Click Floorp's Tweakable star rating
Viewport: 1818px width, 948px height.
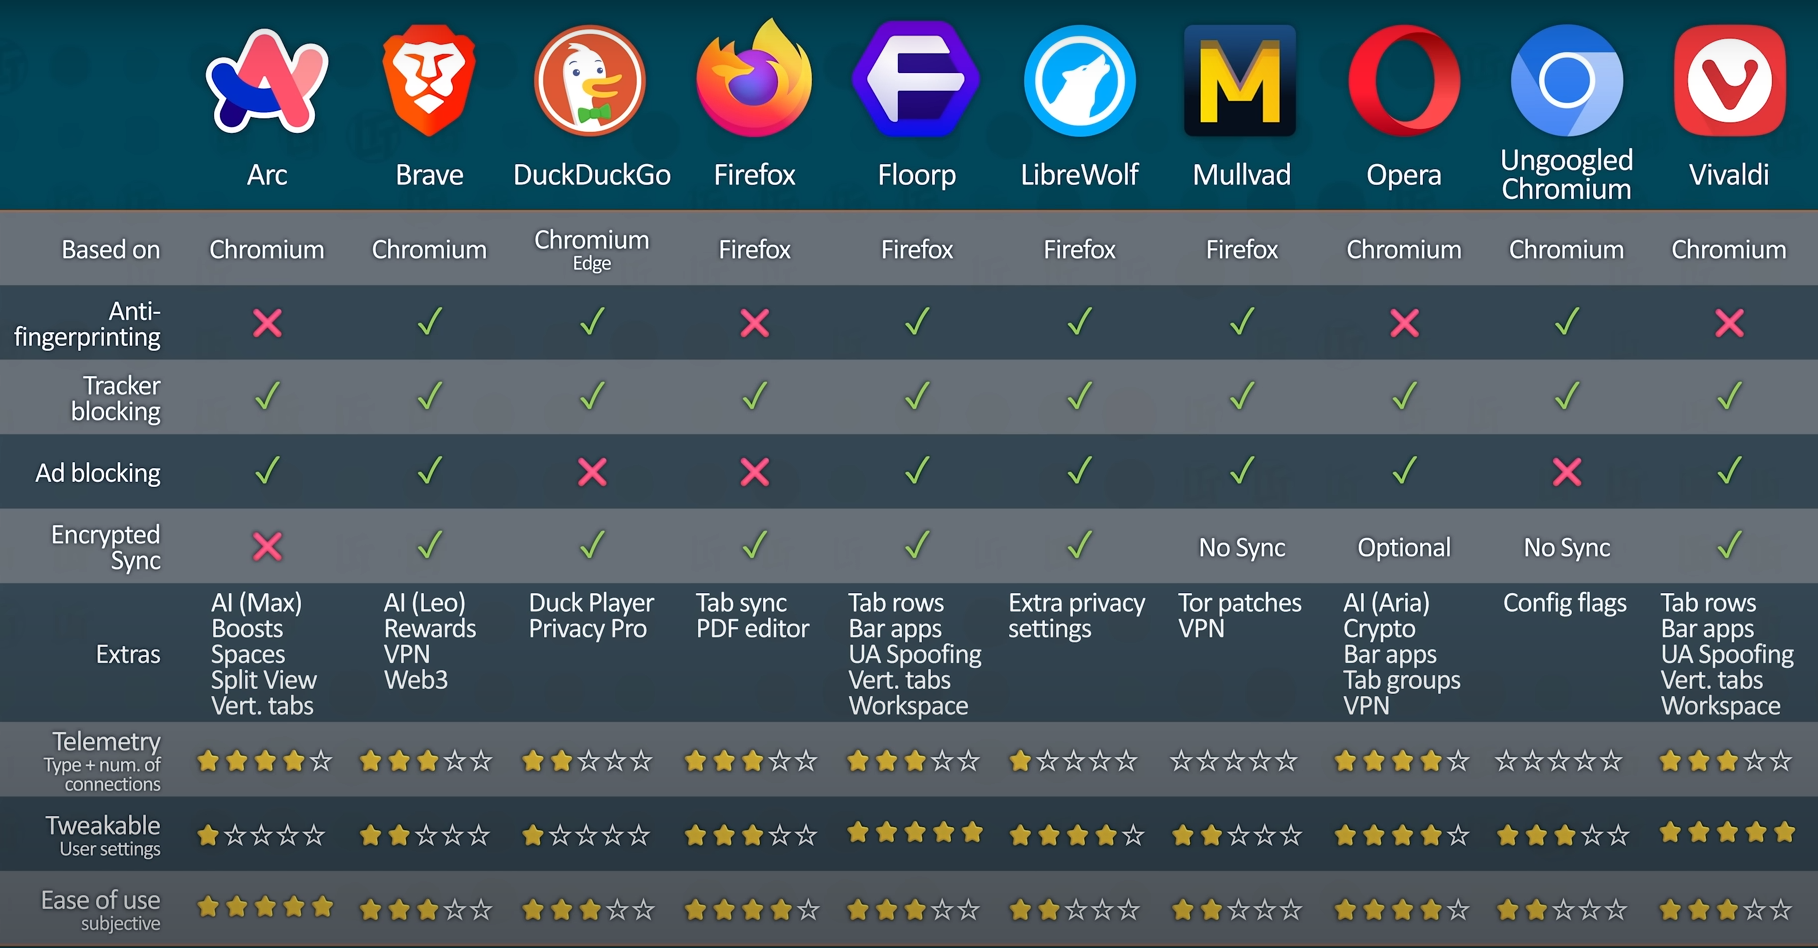(x=915, y=833)
